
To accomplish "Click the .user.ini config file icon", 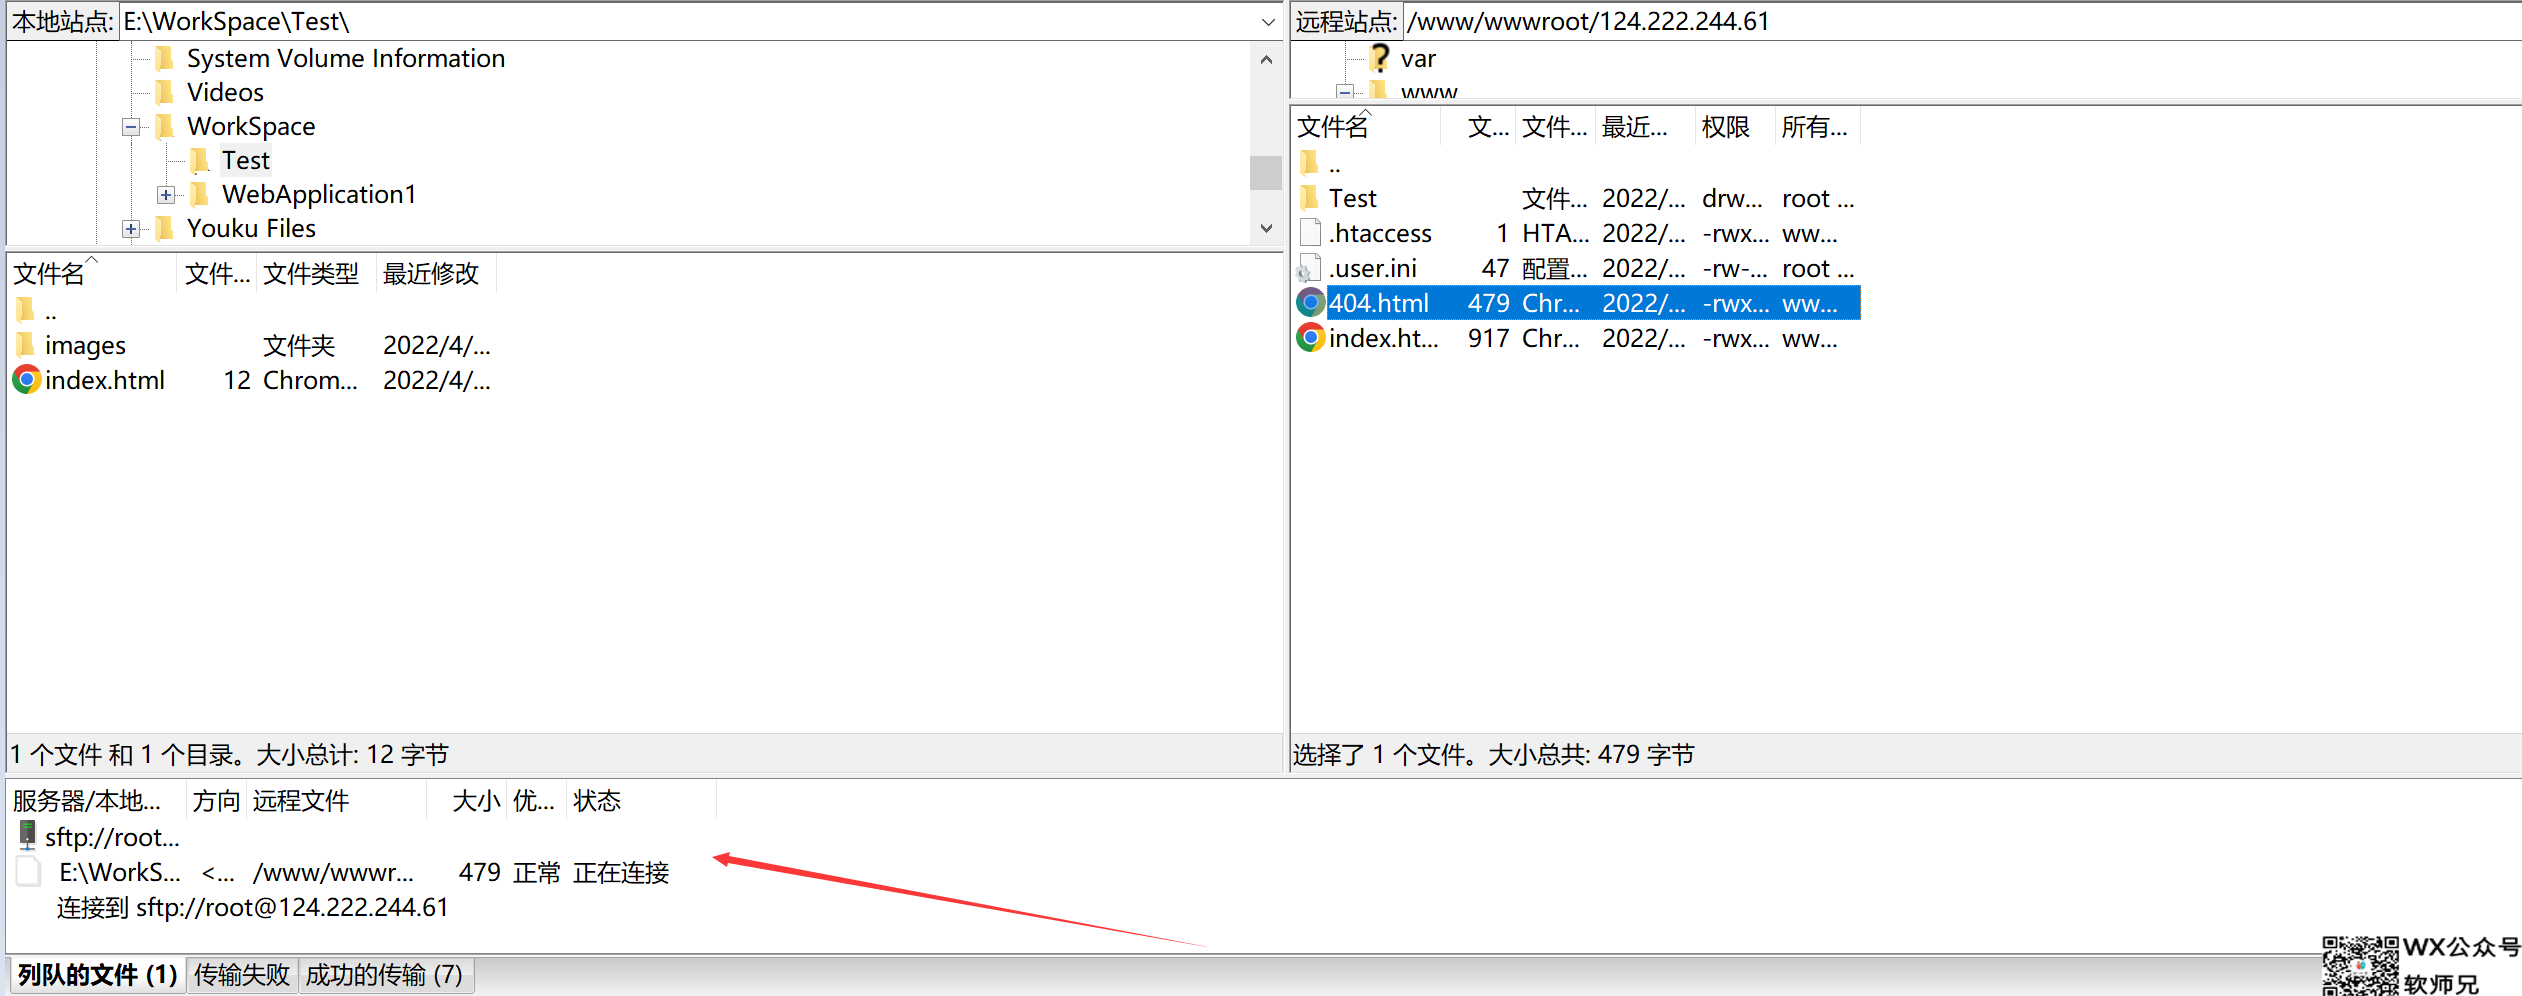I will click(x=1310, y=268).
